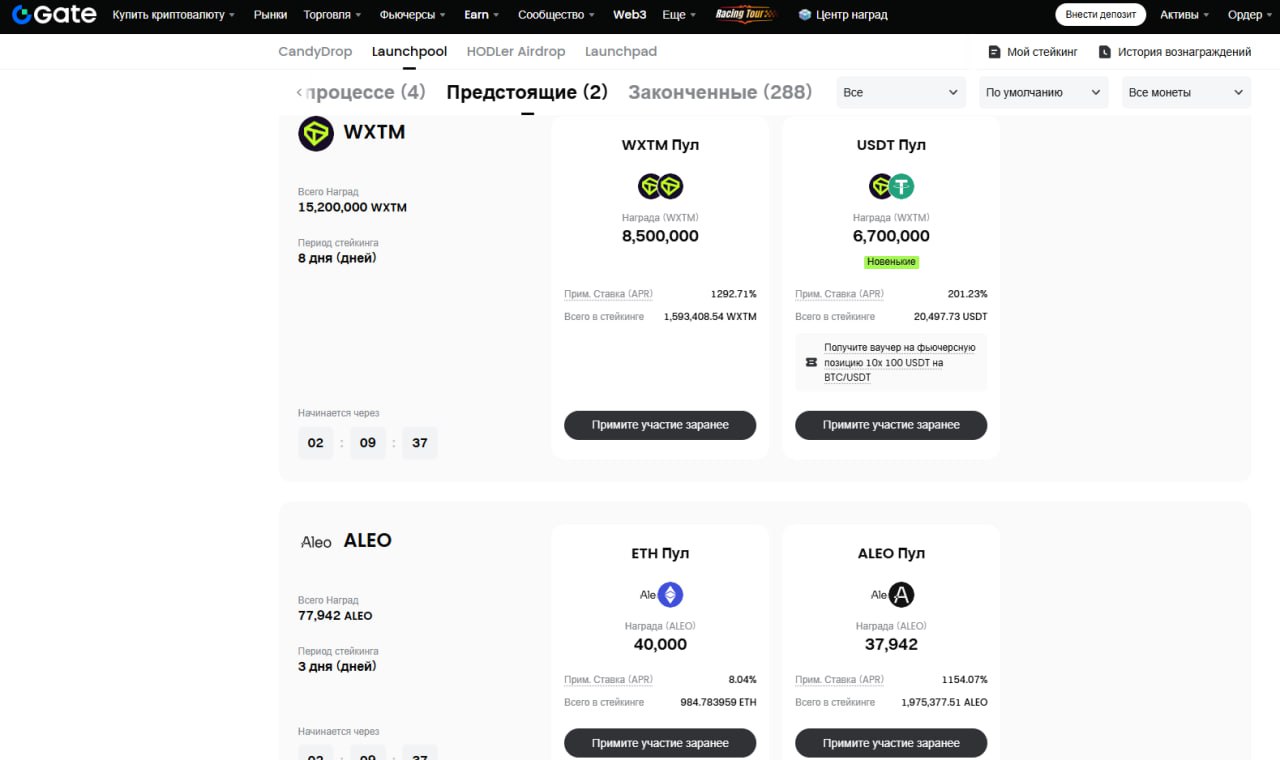
Task: Open the Web3 menu item
Action: click(x=630, y=15)
